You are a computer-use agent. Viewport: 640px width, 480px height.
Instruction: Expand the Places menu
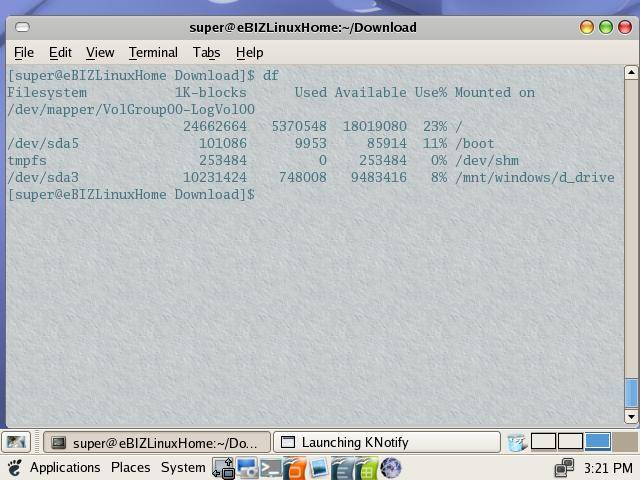pyautogui.click(x=130, y=468)
